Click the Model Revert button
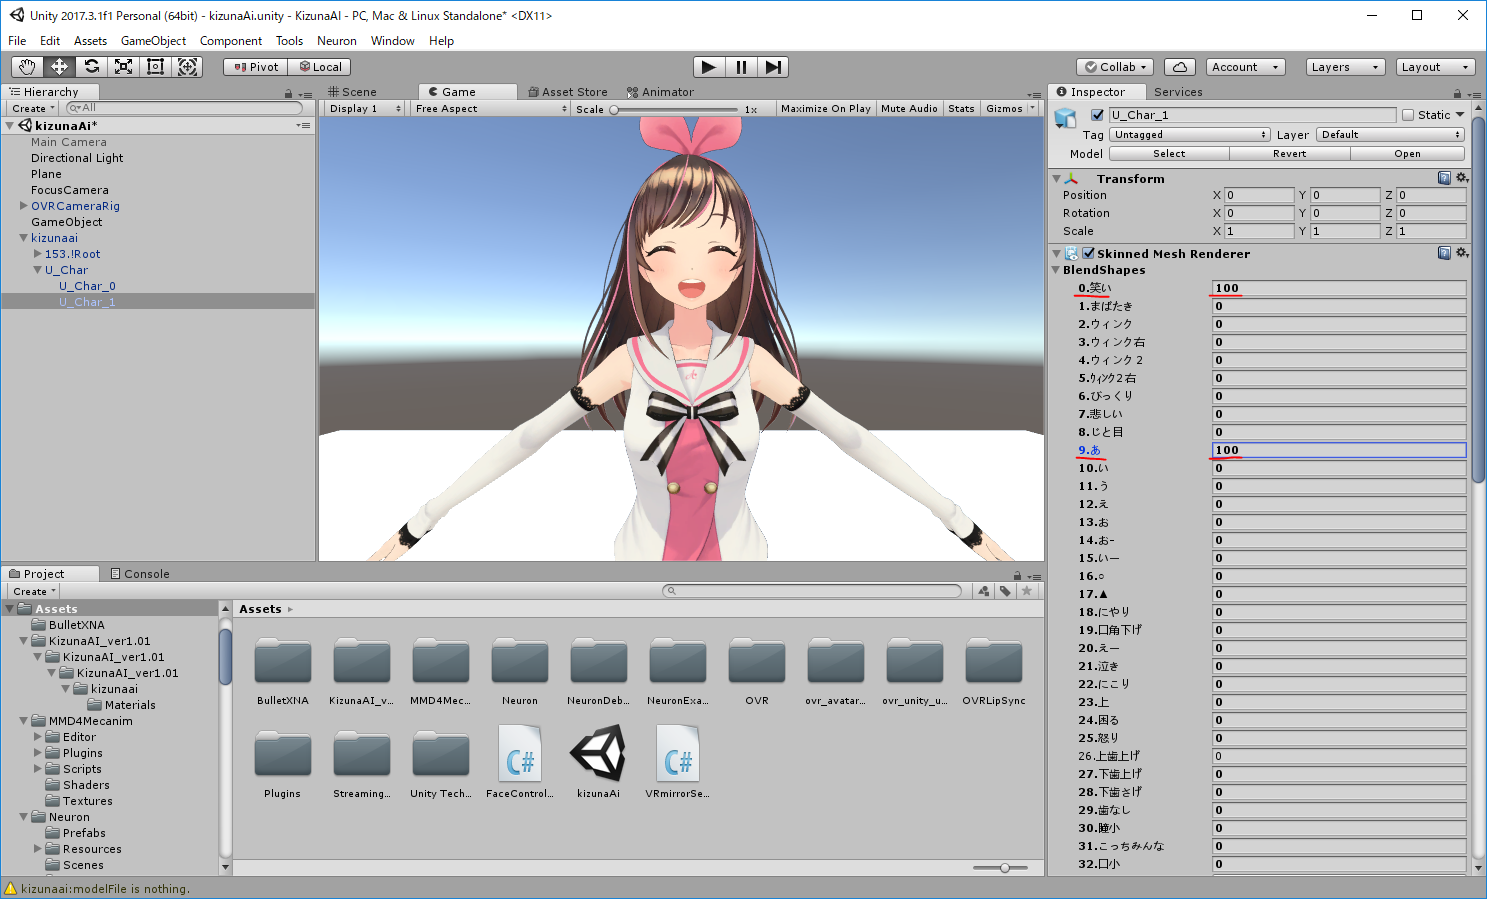 coord(1289,154)
